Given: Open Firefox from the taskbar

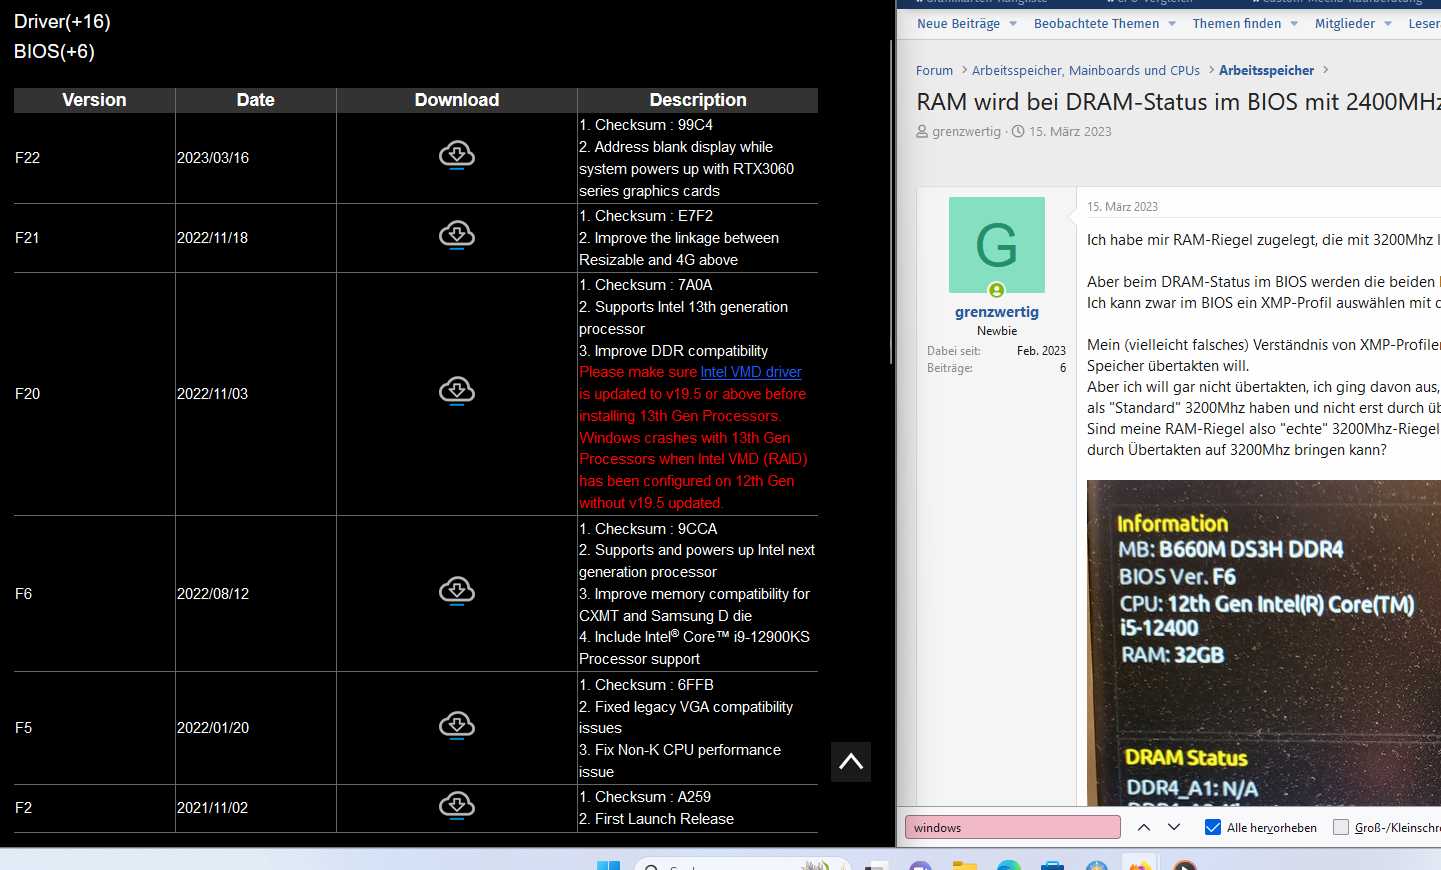Looking at the screenshot, I should 1141,865.
